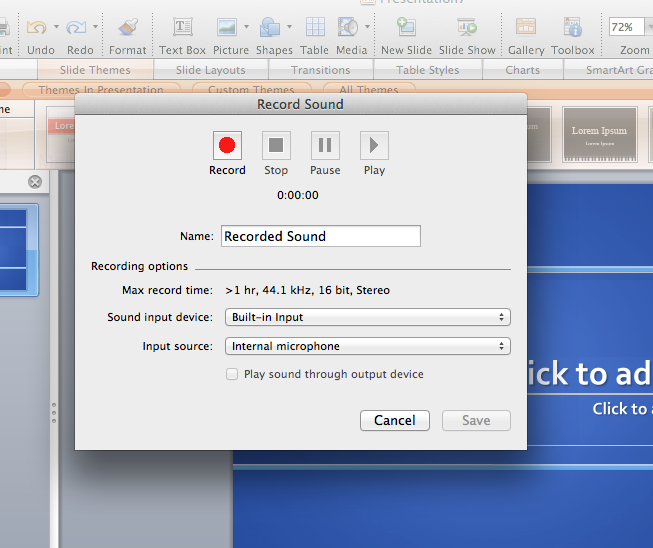The image size is (653, 548).
Task: Open the Undo history dropdown arrow
Action: point(56,27)
